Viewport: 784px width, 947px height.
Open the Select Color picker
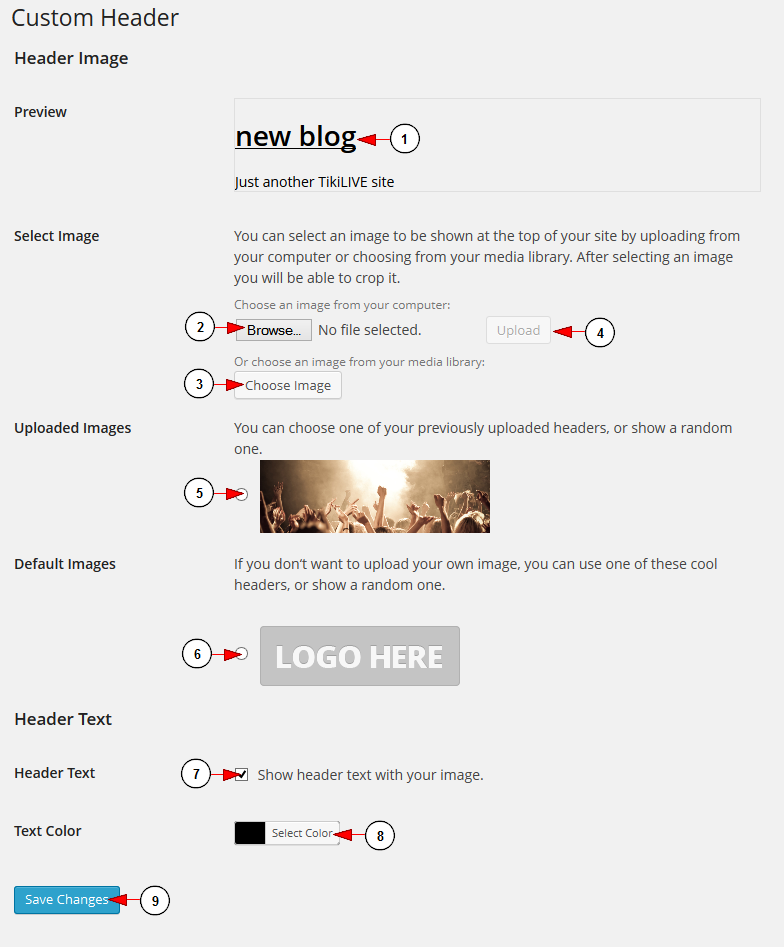302,833
